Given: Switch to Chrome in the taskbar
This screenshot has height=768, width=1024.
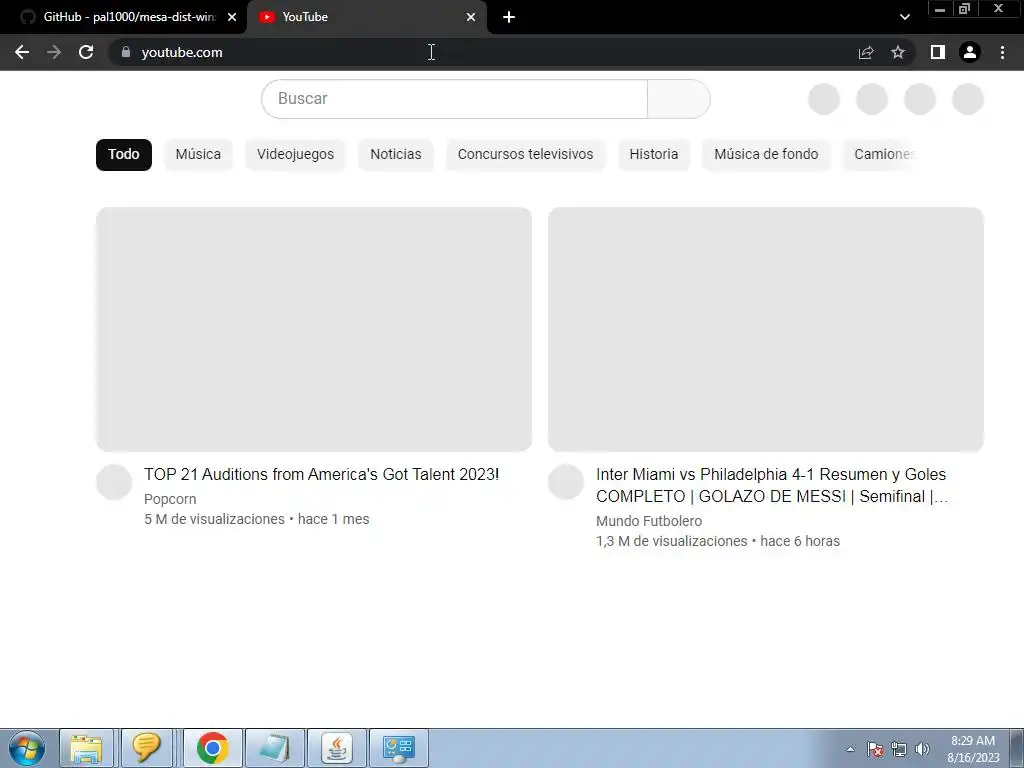Looking at the screenshot, I should point(212,748).
